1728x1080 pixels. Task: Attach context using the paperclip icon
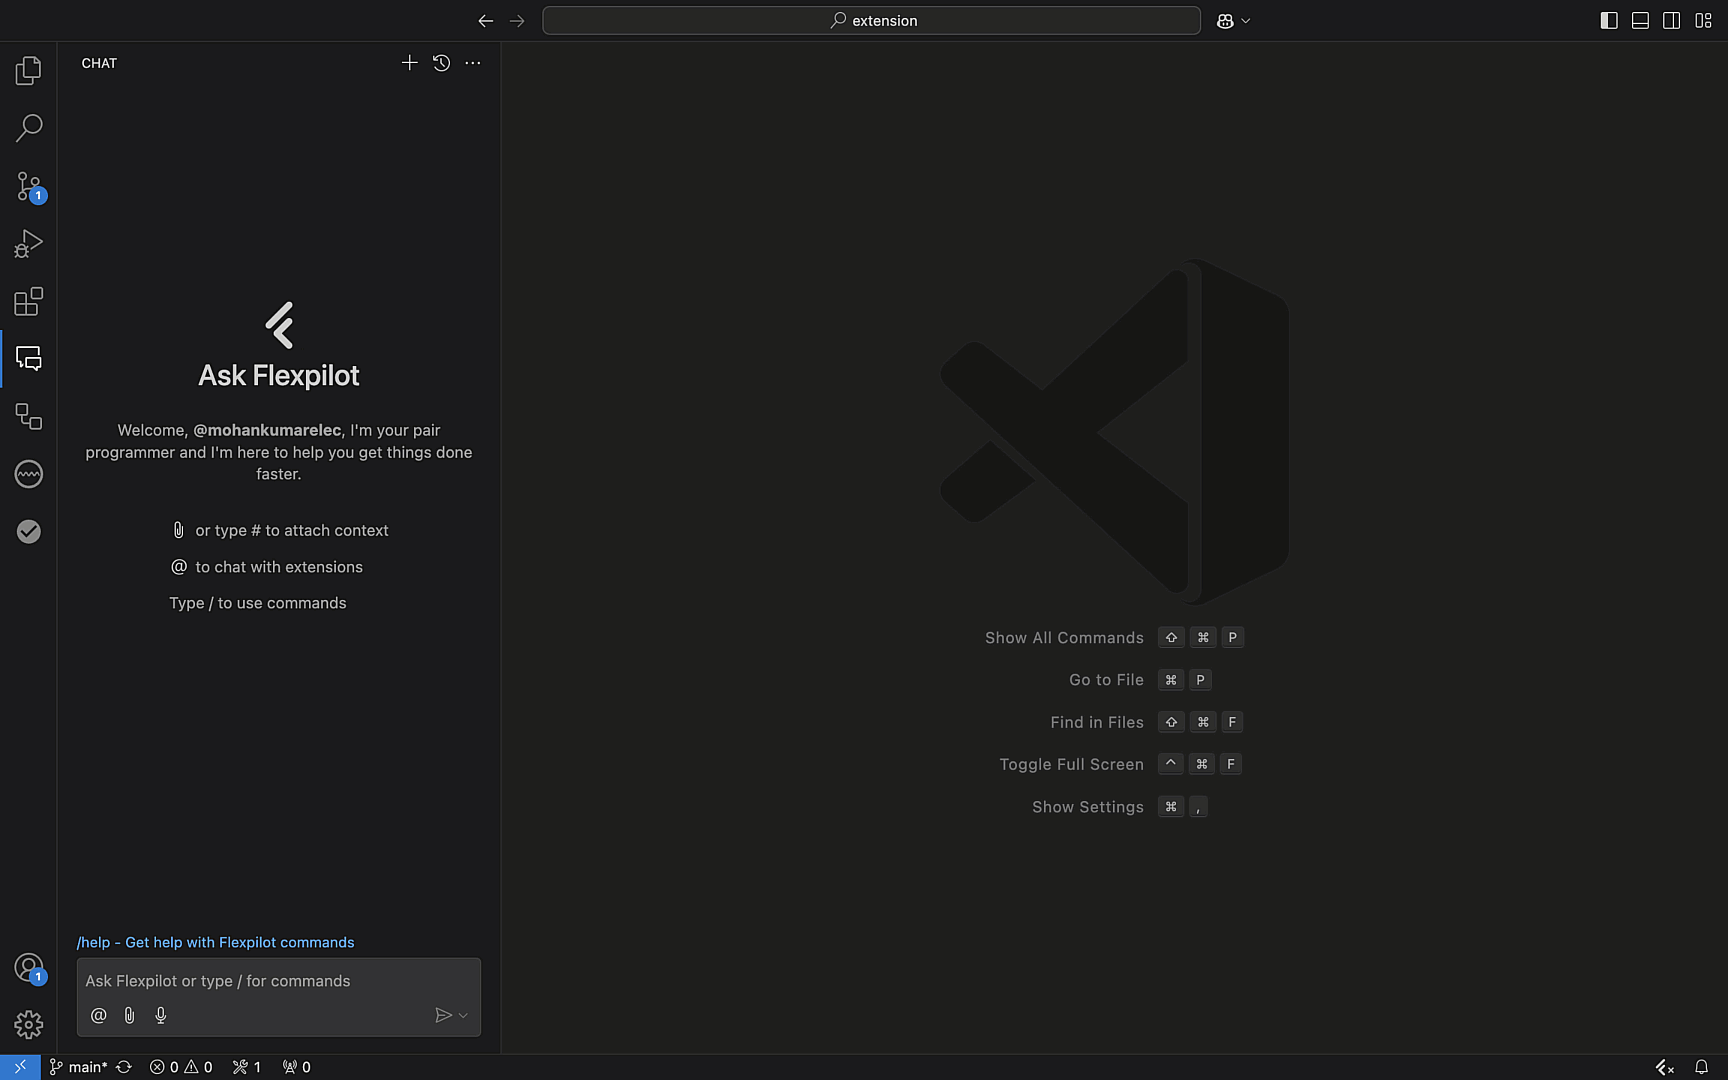point(129,1015)
